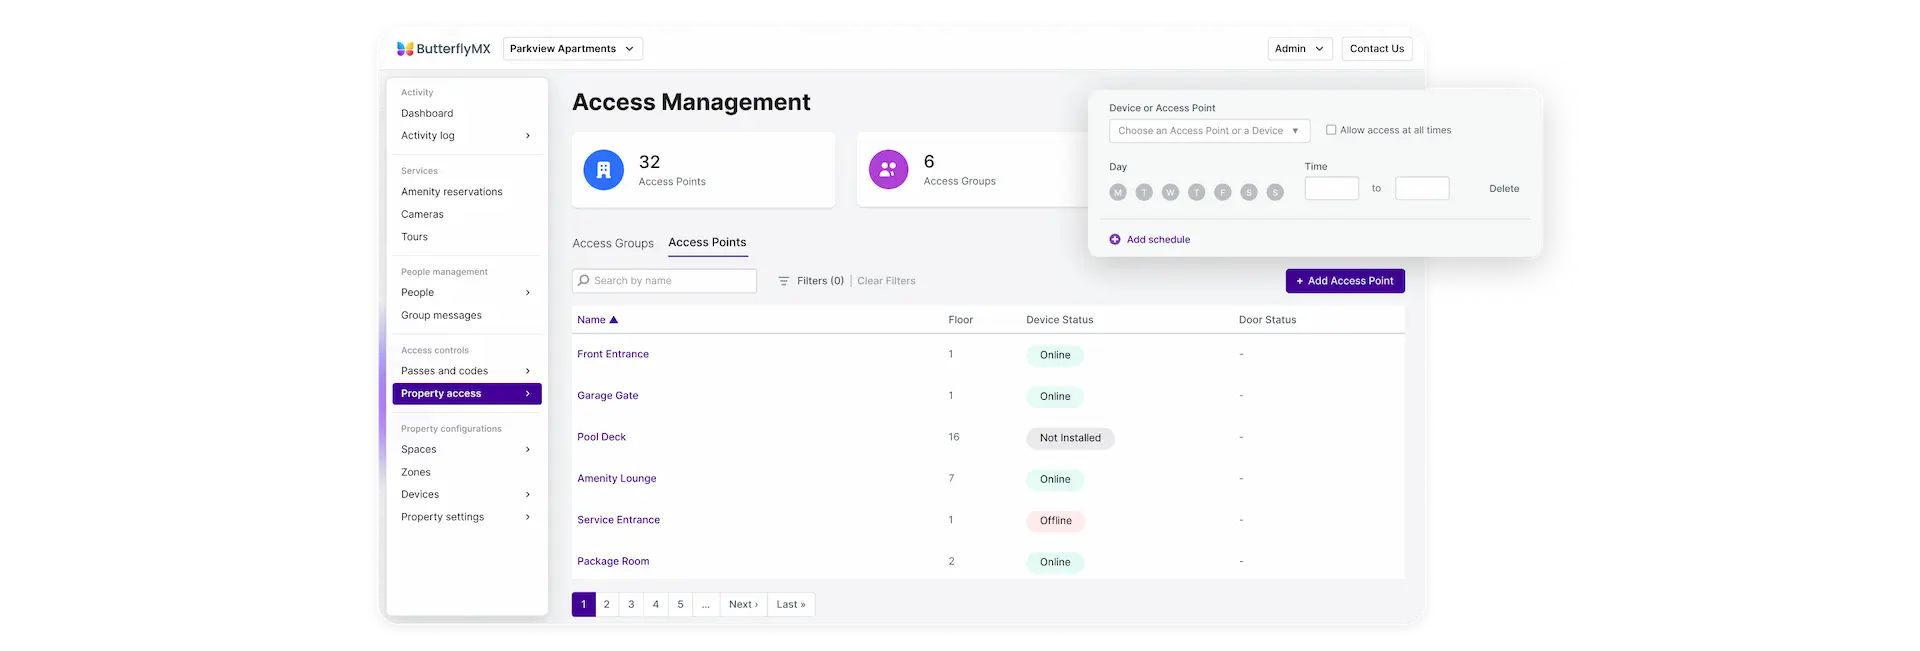Click the blue building Access Points icon

(603, 170)
